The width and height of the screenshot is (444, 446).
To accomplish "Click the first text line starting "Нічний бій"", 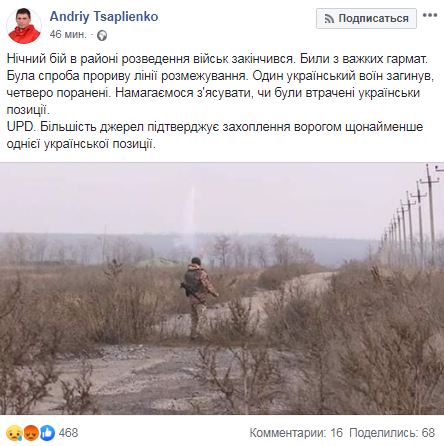I will 217,59.
